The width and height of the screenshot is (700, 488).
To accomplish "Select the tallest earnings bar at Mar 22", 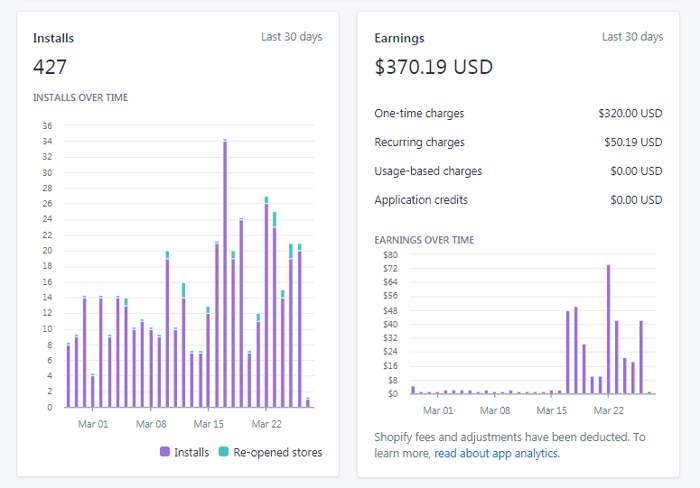I will click(608, 329).
